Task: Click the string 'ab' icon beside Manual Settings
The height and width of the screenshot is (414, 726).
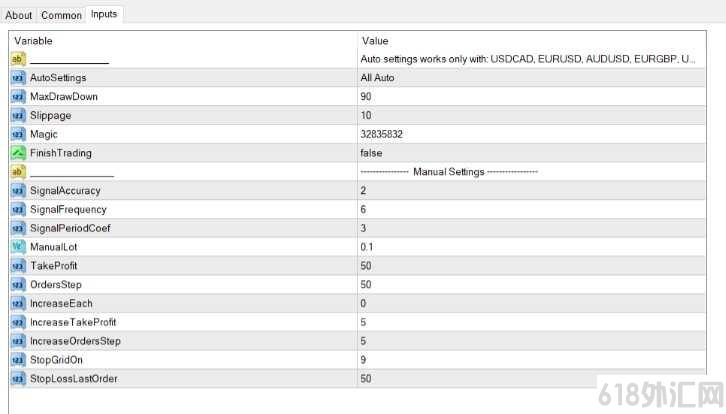Action: 18,172
